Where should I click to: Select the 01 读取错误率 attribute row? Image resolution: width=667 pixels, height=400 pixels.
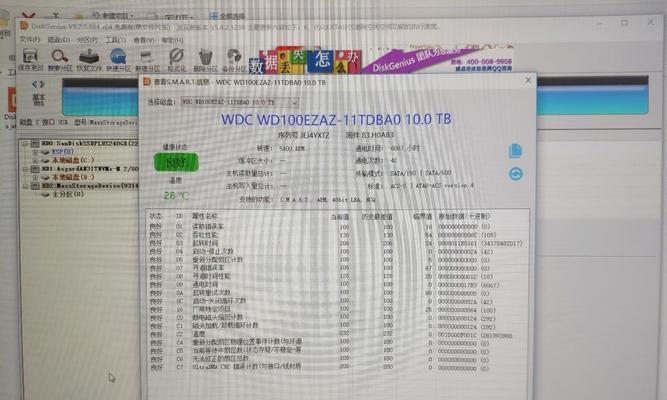(336, 227)
